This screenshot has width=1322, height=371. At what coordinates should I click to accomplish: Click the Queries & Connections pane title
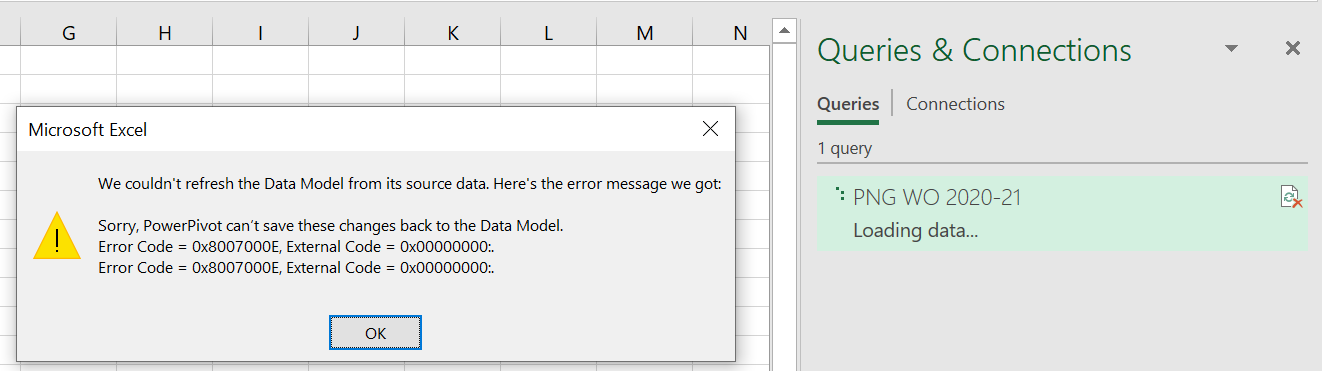point(974,49)
